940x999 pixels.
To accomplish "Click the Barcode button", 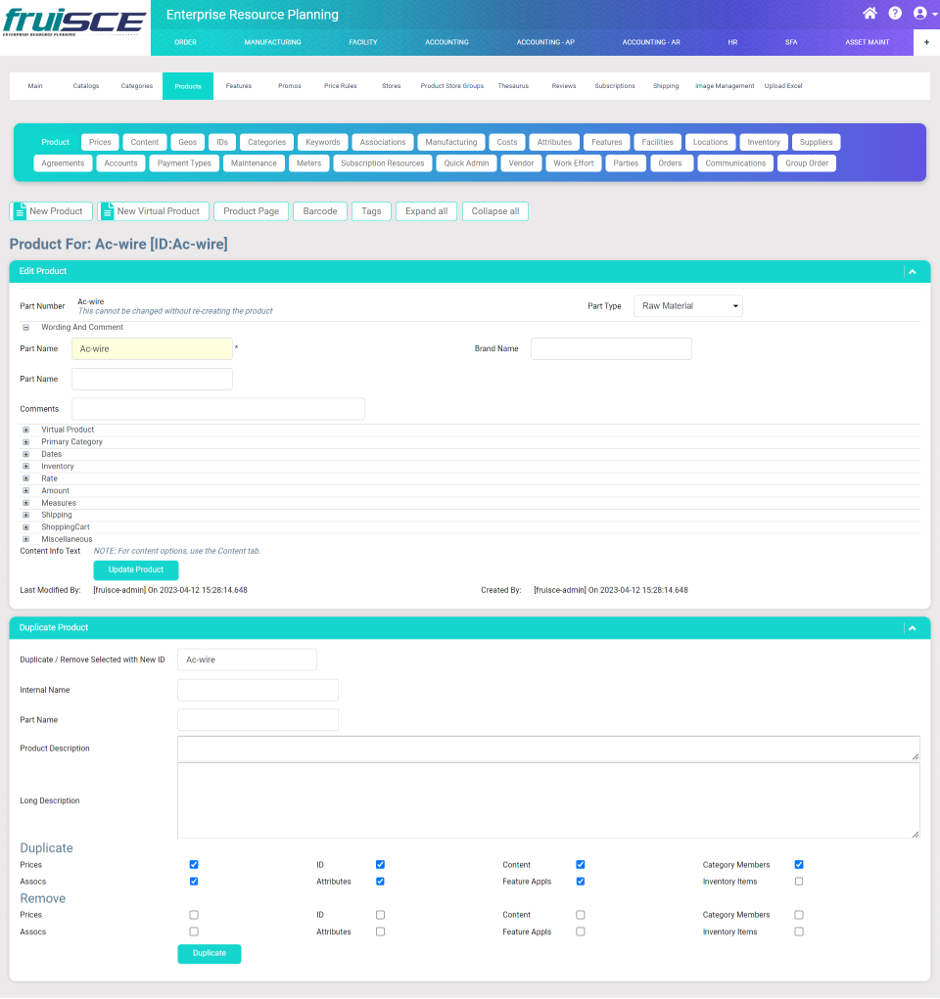I will [x=320, y=211].
